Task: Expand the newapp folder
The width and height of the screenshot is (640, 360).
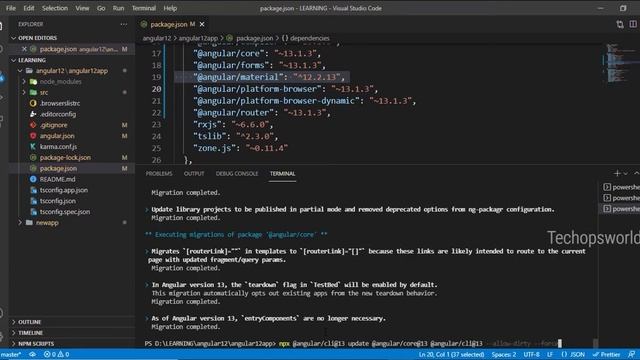Action: pyautogui.click(x=20, y=222)
